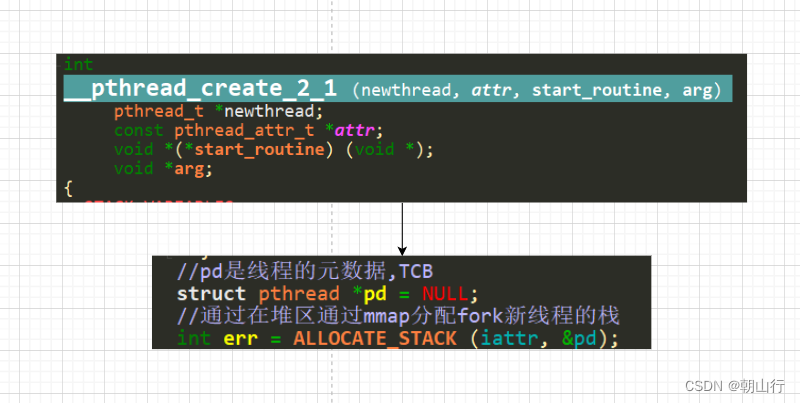Click the comment about mmap allocating the stack

pyautogui.click(x=398, y=316)
